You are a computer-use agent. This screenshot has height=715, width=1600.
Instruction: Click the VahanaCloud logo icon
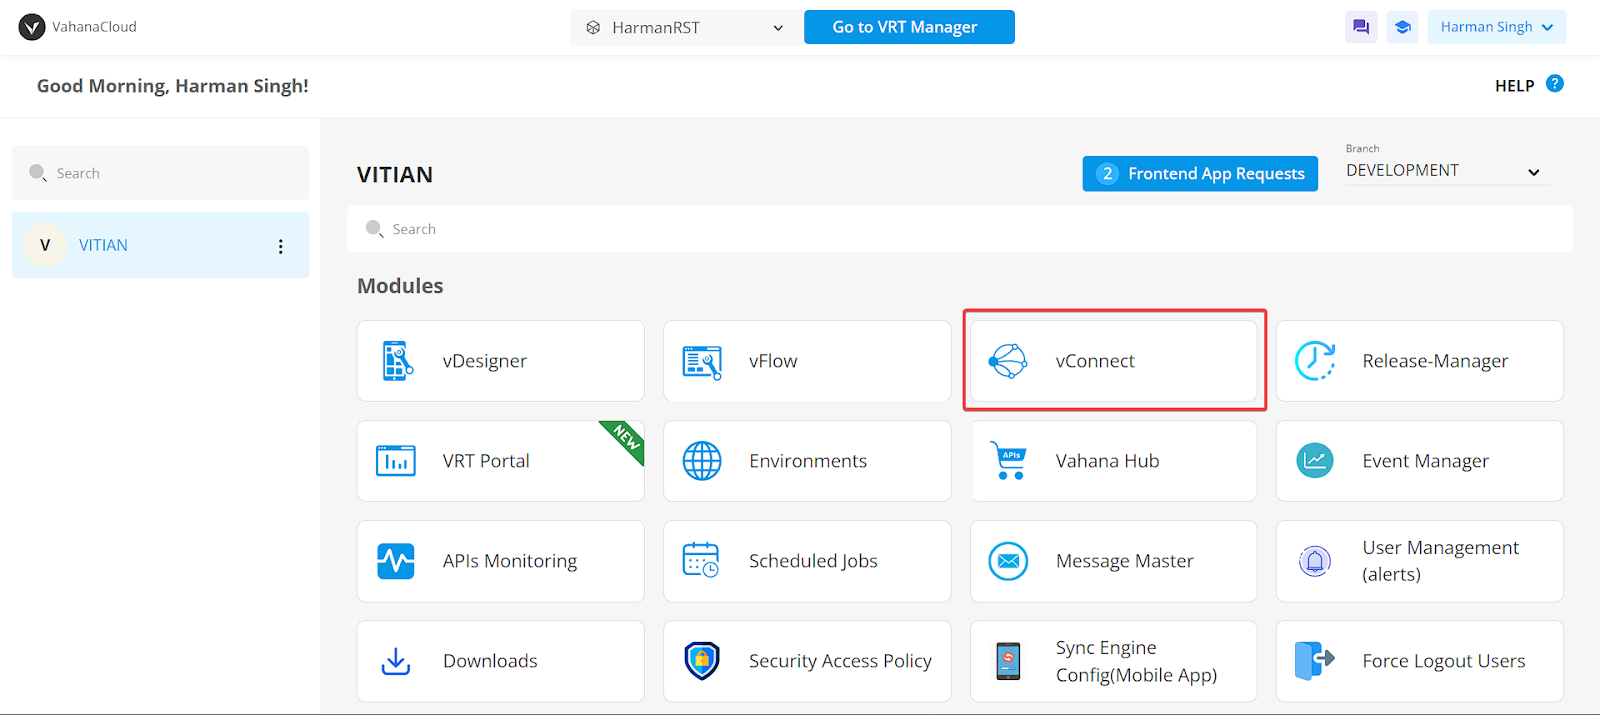[32, 27]
